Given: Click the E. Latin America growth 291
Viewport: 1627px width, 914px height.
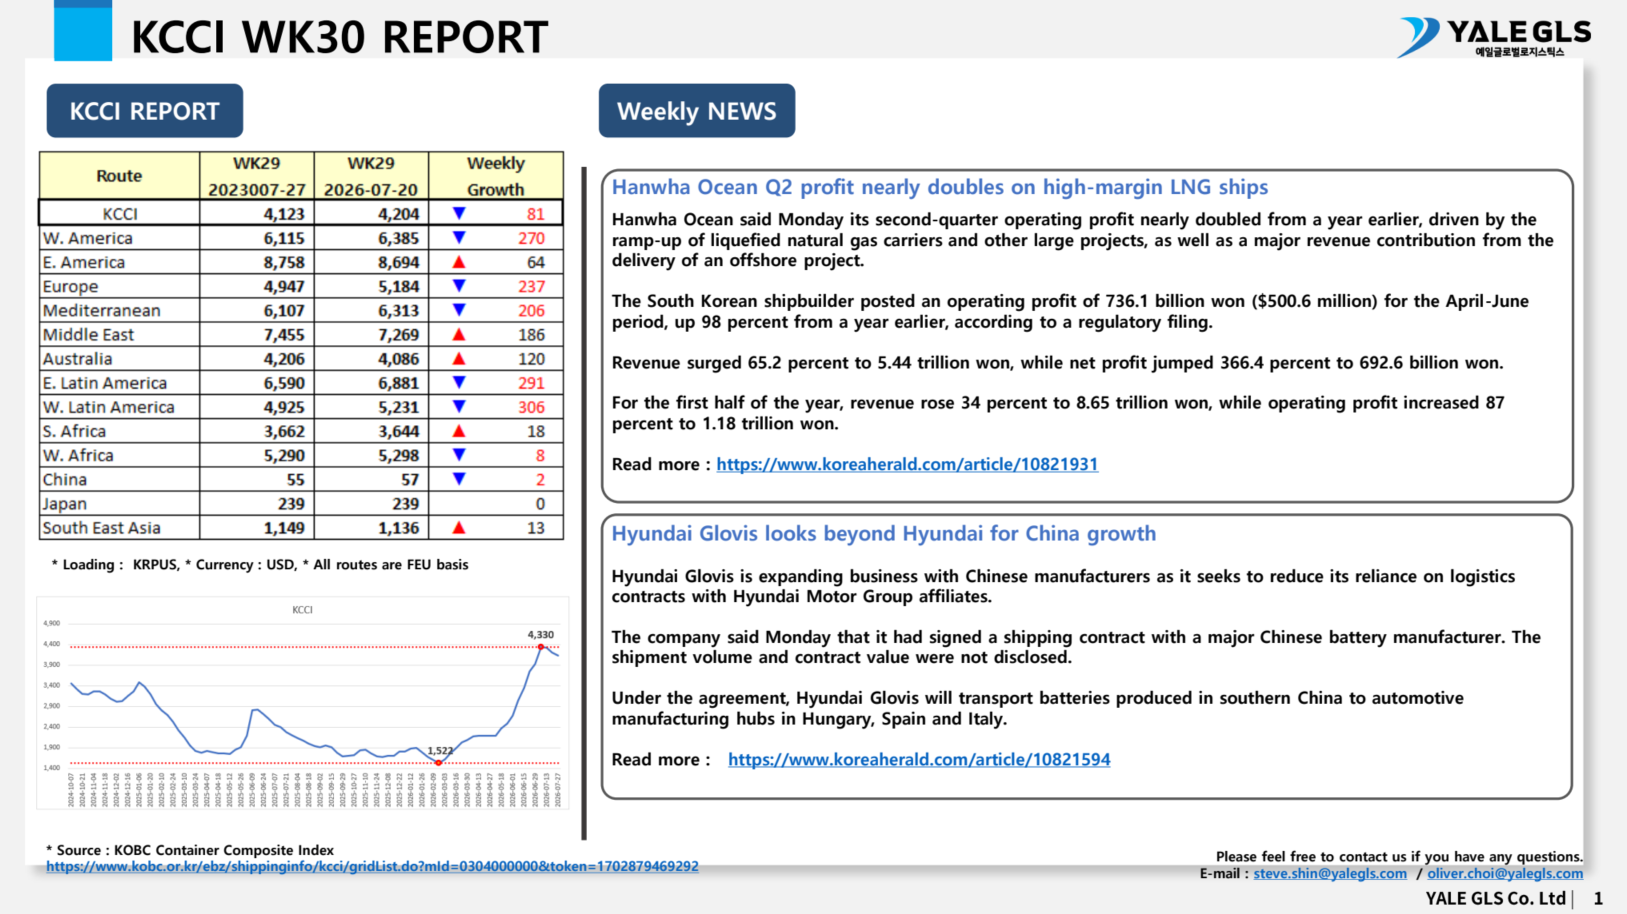Looking at the screenshot, I should click(x=531, y=383).
